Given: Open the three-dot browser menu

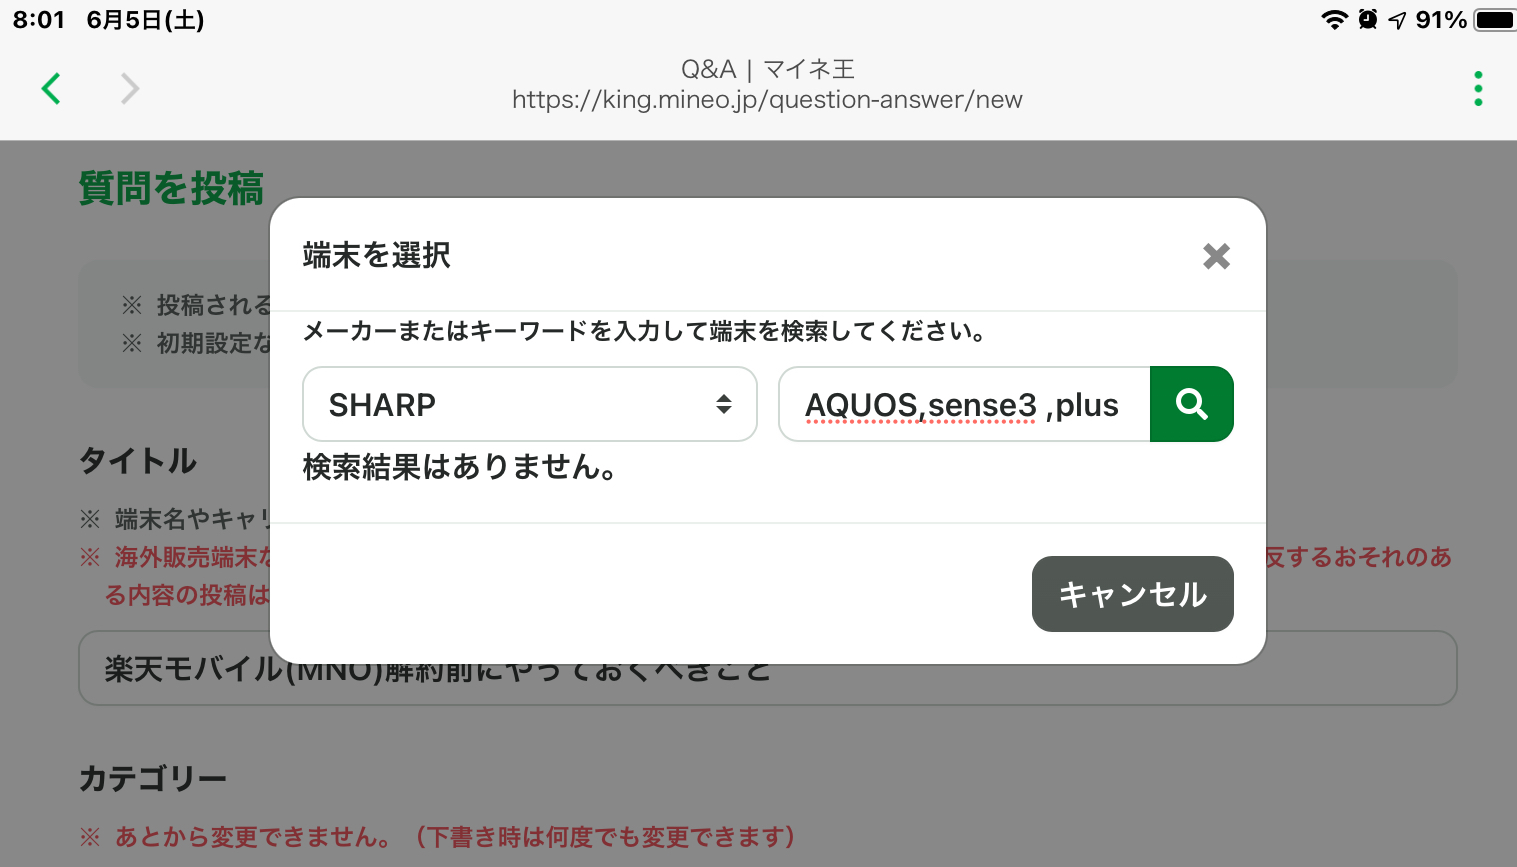Looking at the screenshot, I should [x=1478, y=89].
